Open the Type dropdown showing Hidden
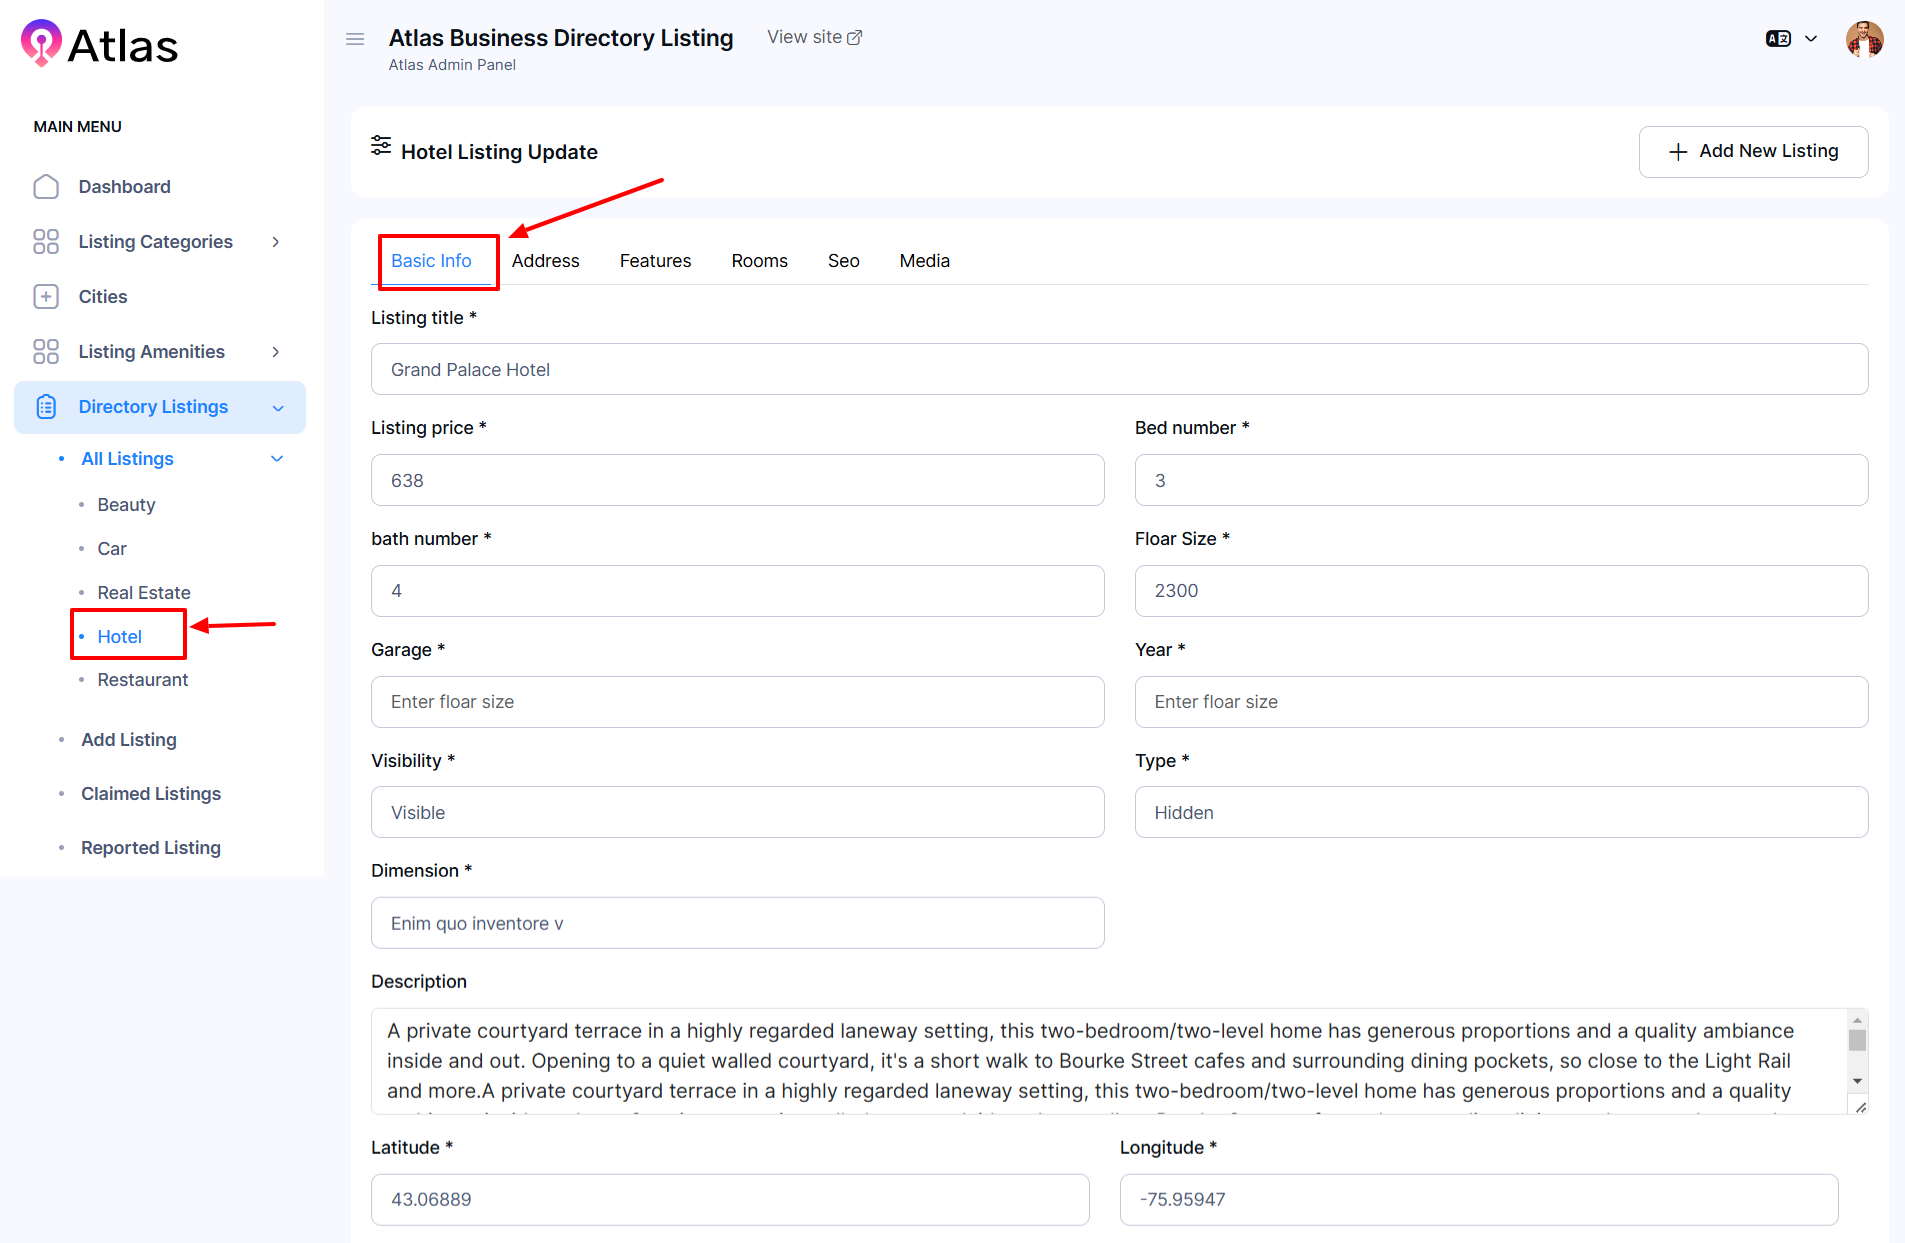Viewport: 1905px width, 1243px height. point(1500,812)
